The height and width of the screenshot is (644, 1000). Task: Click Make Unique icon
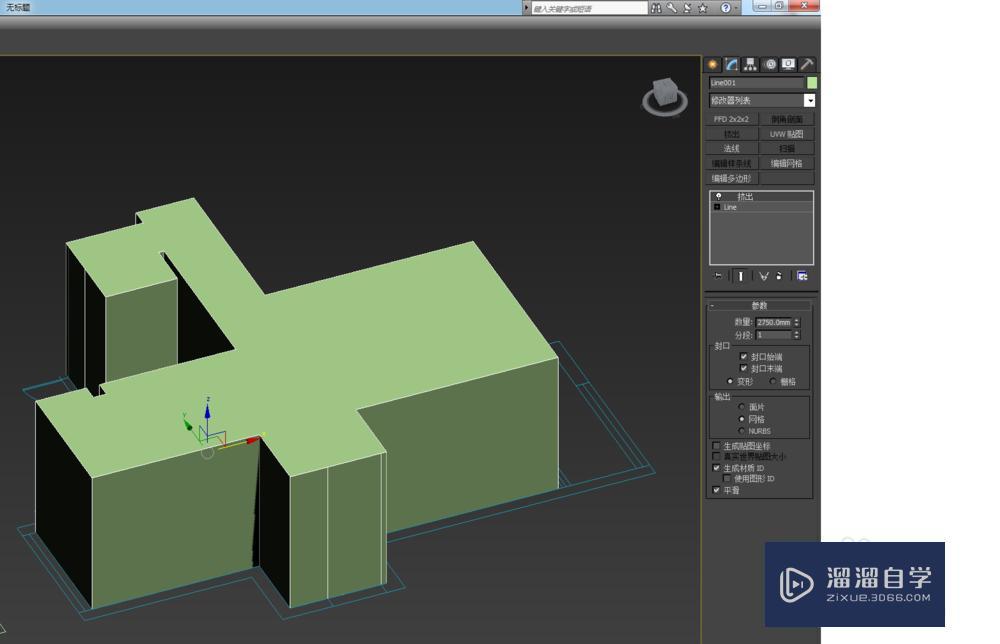coord(763,276)
